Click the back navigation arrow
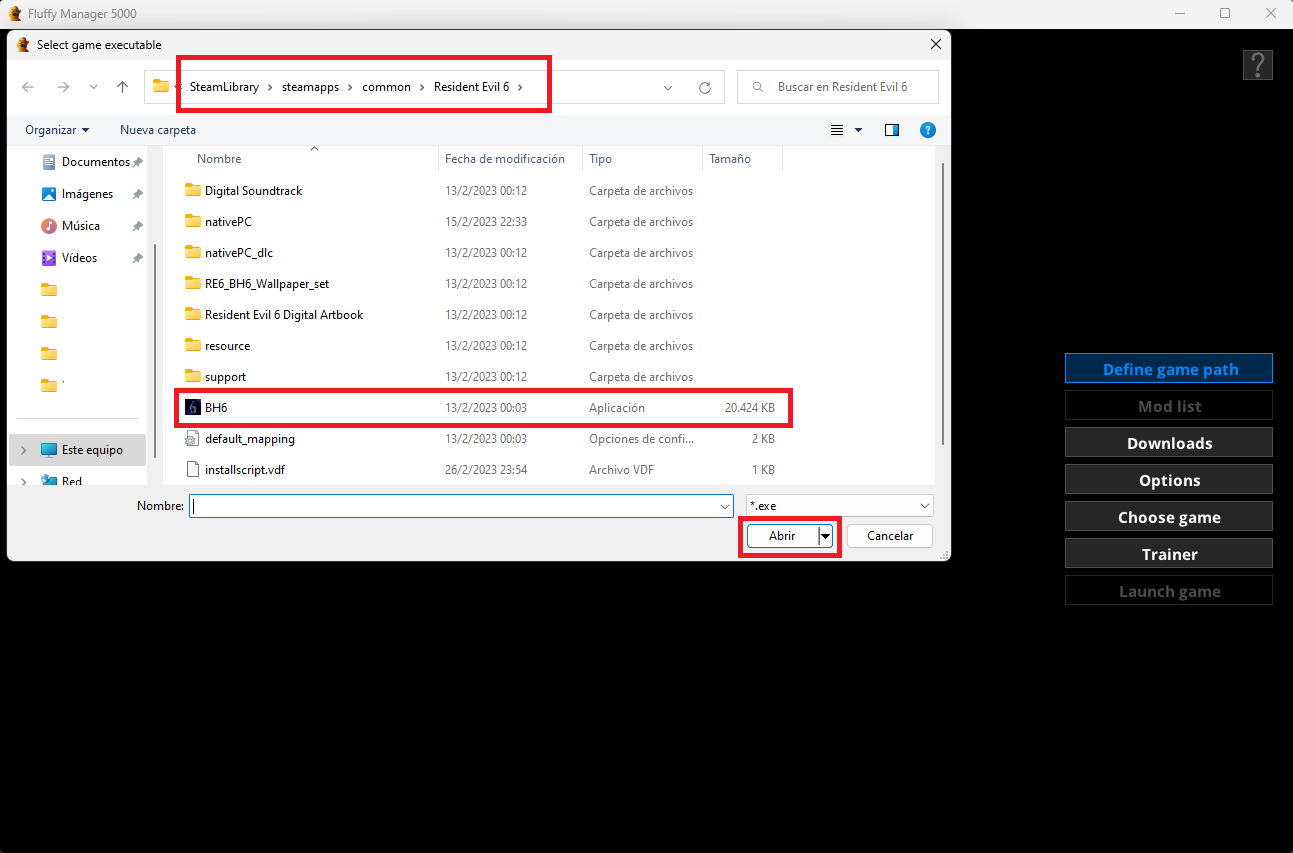The image size is (1293, 853). (28, 87)
